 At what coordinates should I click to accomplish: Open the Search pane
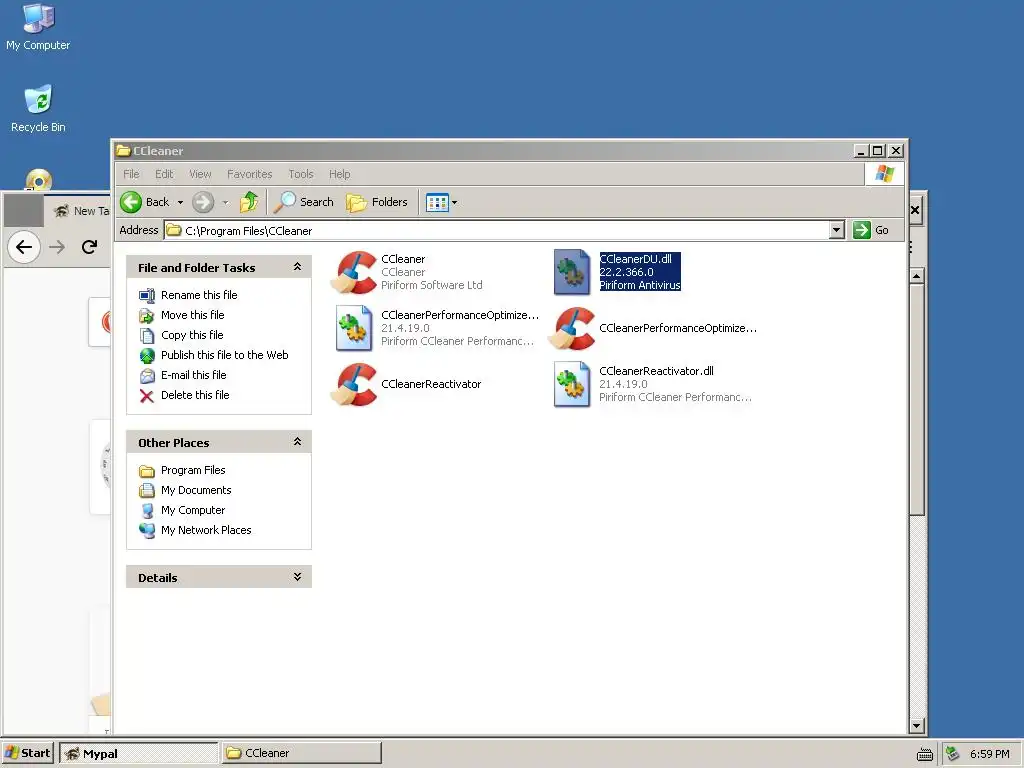tap(304, 202)
